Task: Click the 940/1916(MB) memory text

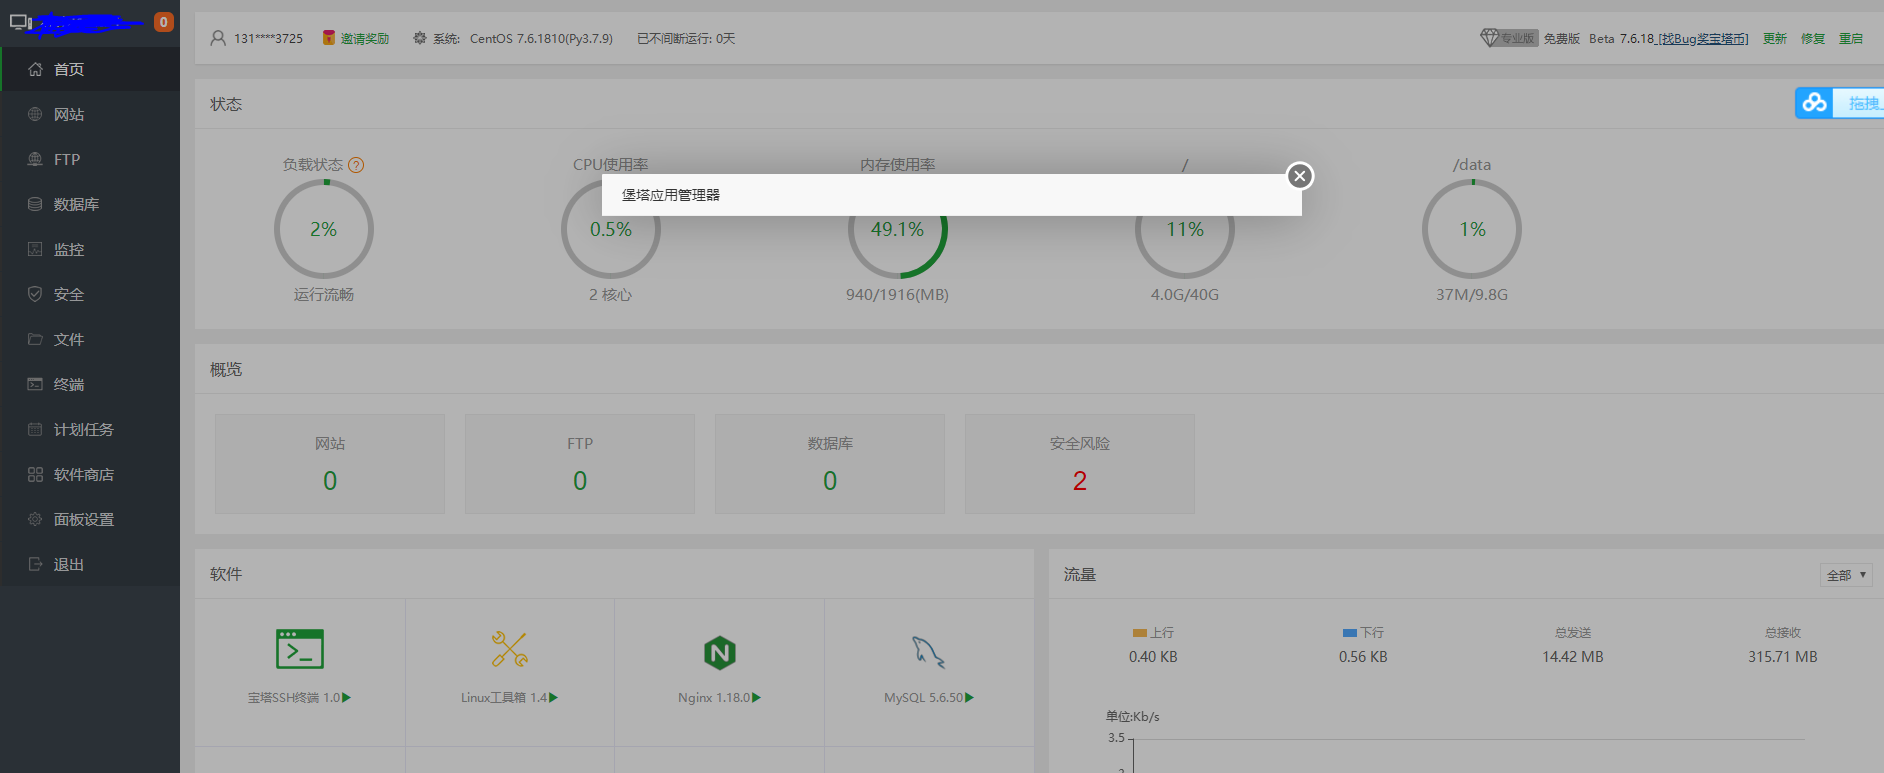Action: (898, 295)
